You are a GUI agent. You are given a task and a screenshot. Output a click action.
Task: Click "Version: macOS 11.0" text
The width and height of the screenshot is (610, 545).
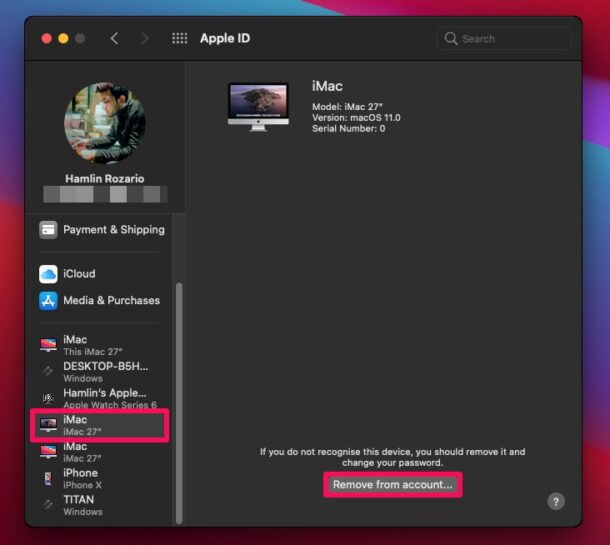pos(356,117)
